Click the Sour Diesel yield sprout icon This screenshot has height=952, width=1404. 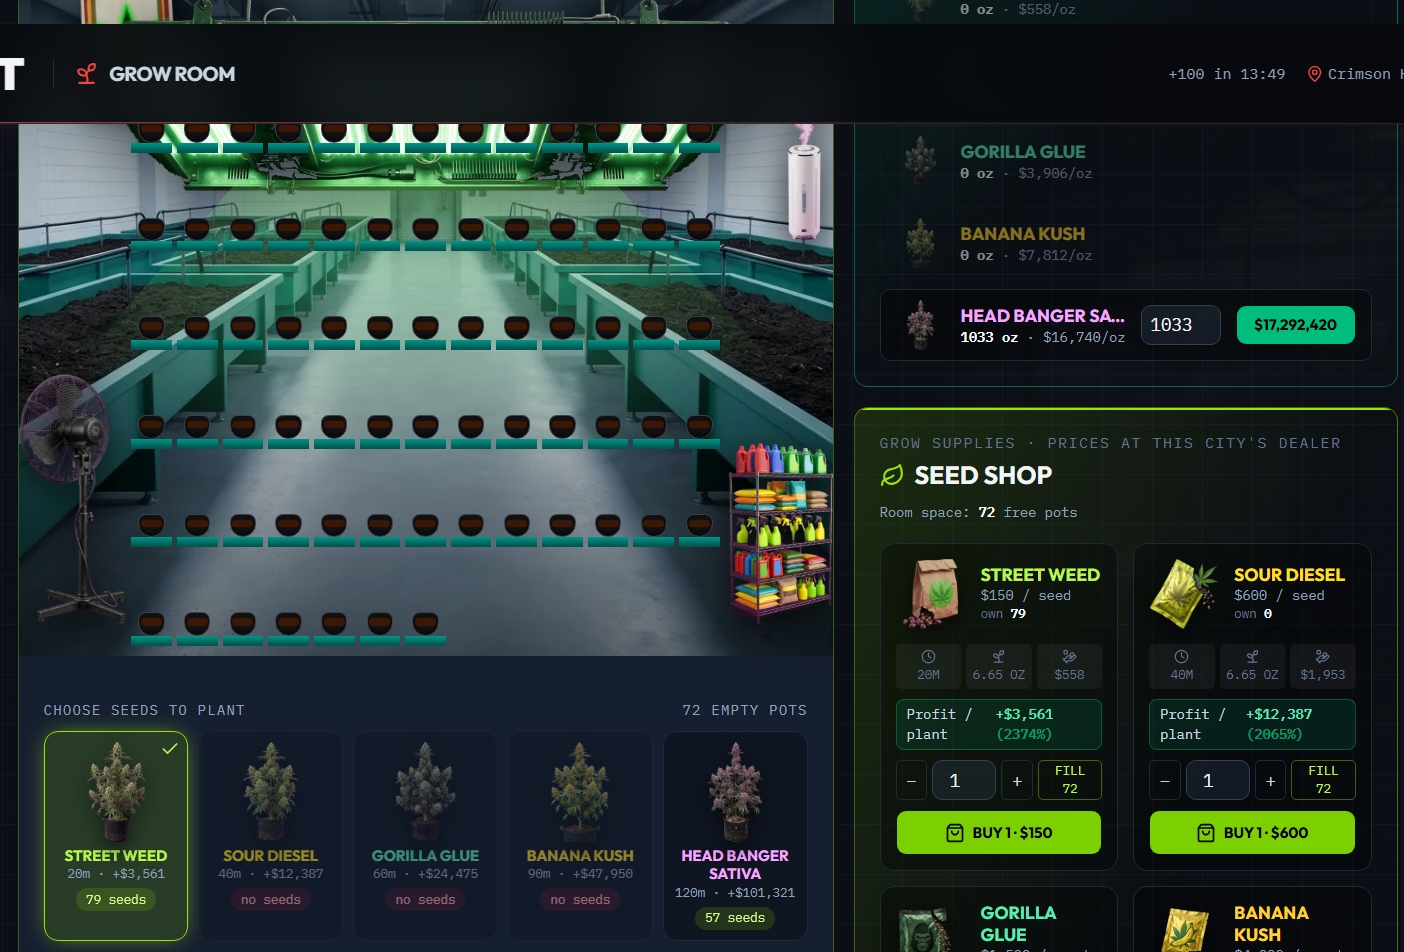(1252, 657)
